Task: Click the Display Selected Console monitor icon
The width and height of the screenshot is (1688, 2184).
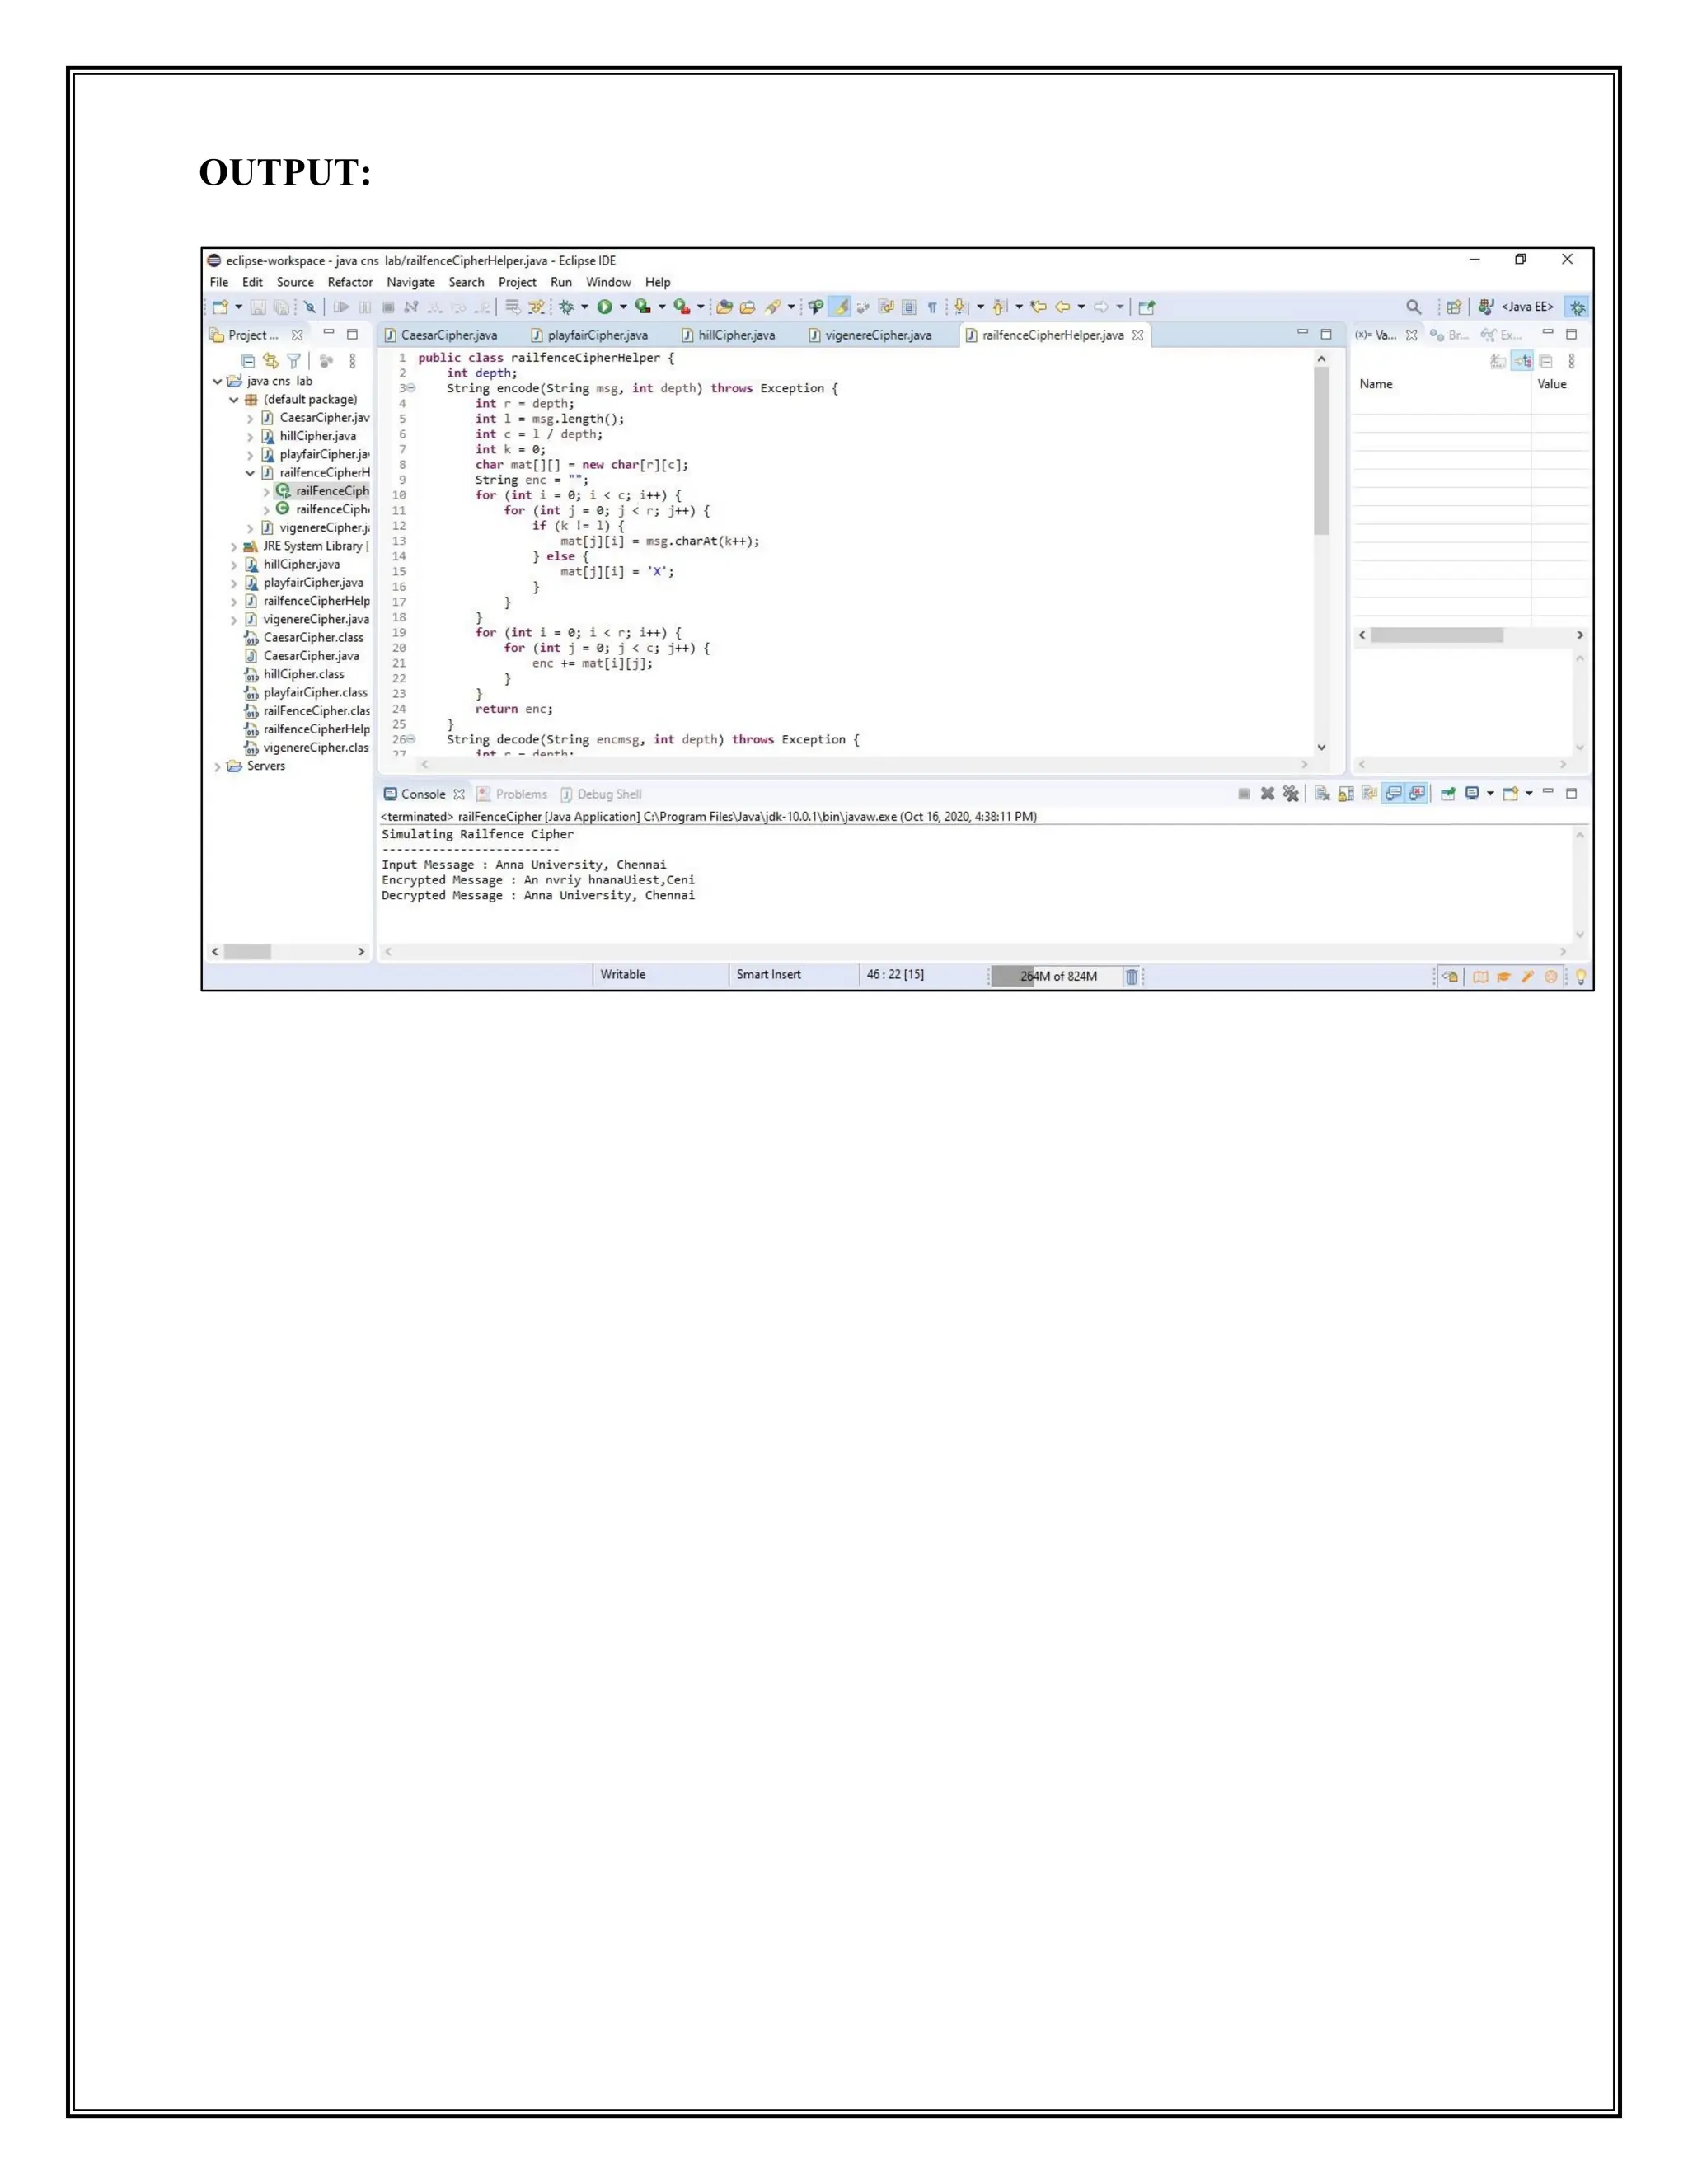Action: click(x=1472, y=793)
